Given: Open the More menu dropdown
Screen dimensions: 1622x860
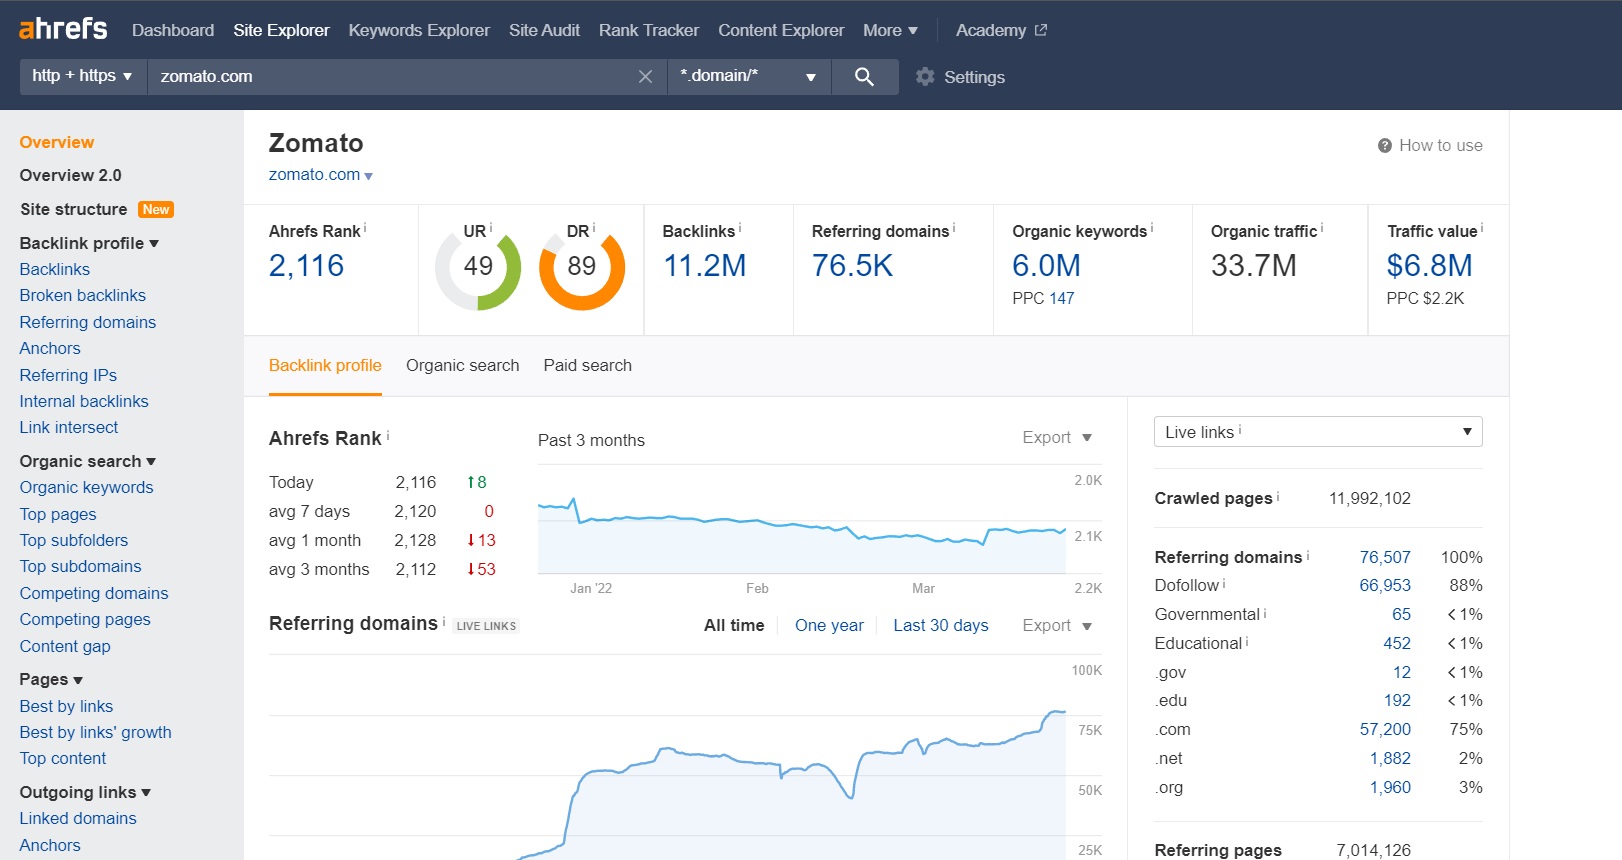Looking at the screenshot, I should click(x=890, y=30).
